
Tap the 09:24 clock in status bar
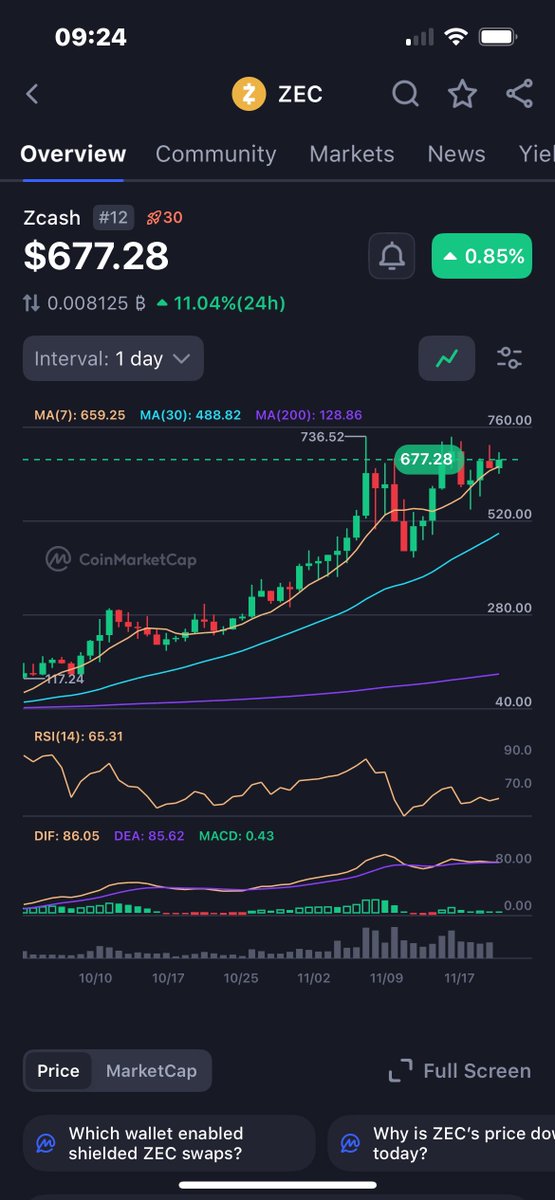click(x=90, y=38)
